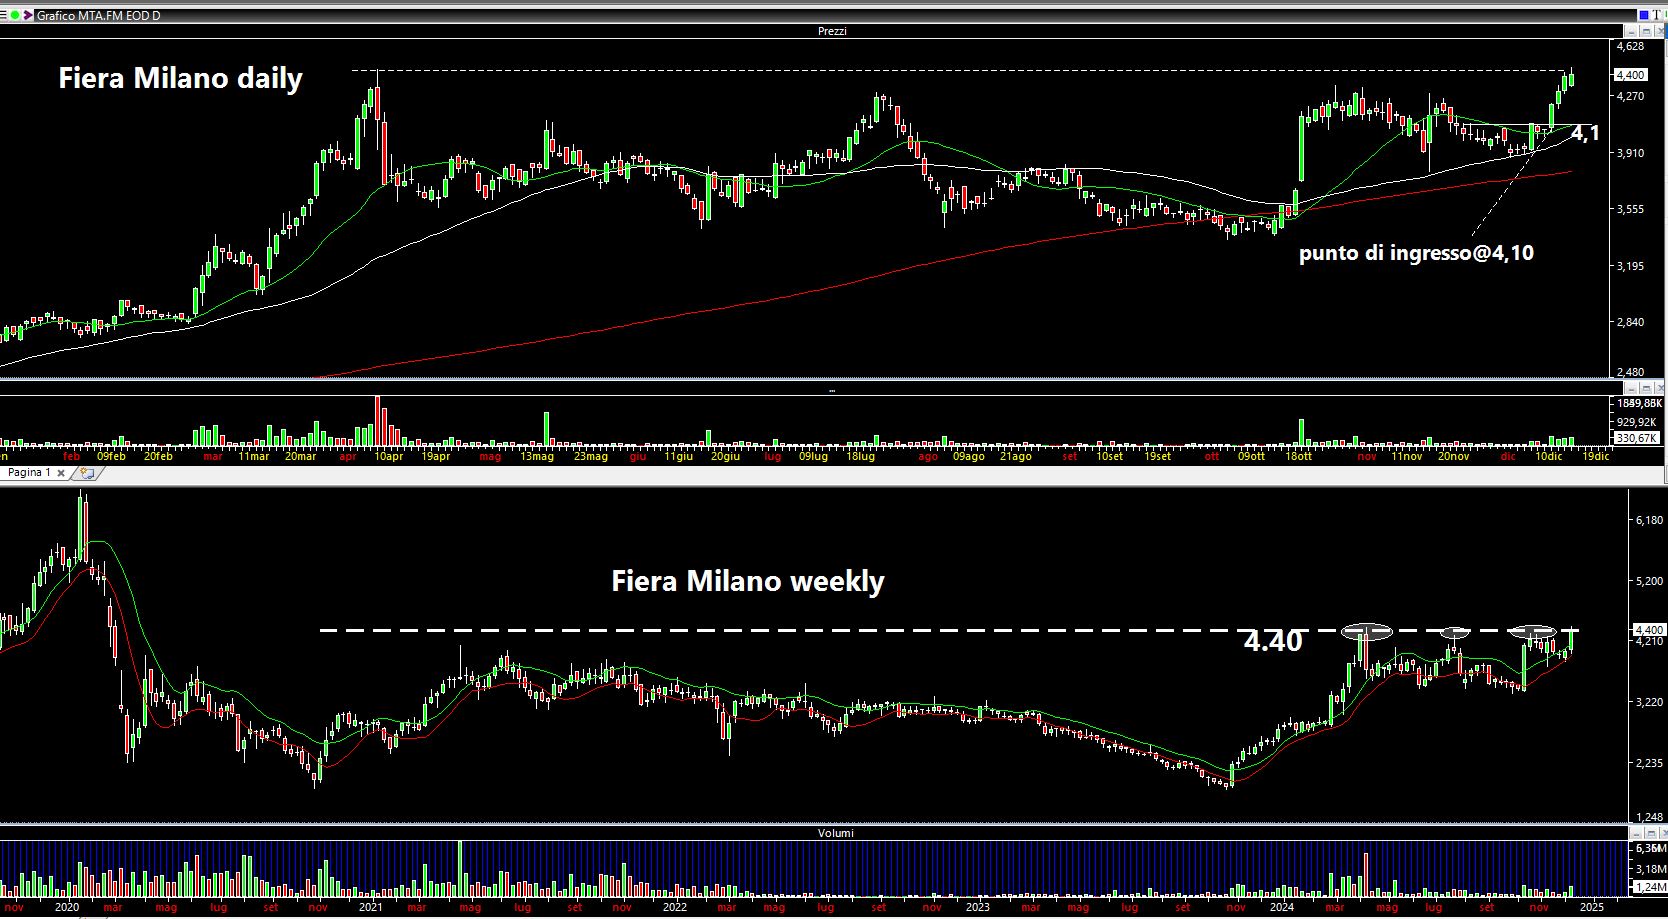Viewport: 1668px width, 919px height.
Task: Select the 4,1 label on the daily chart
Action: coord(1586,132)
